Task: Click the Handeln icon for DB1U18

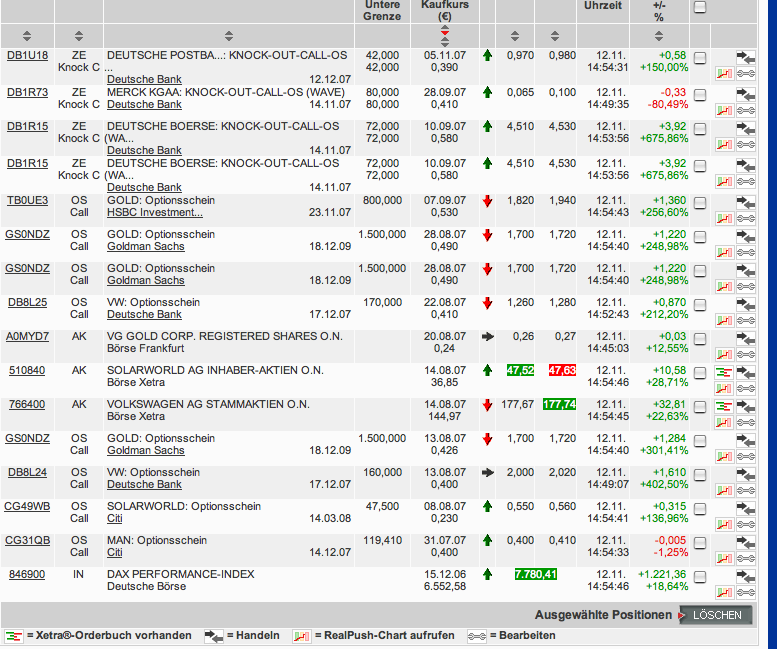Action: pos(745,58)
